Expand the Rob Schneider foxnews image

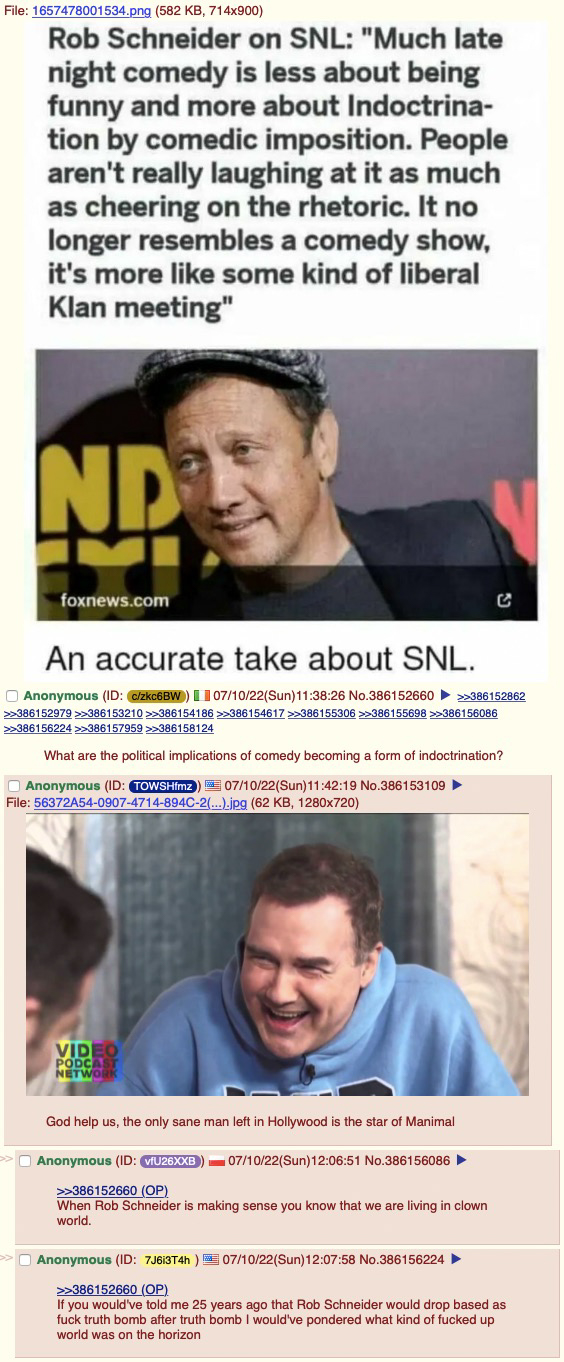285,348
